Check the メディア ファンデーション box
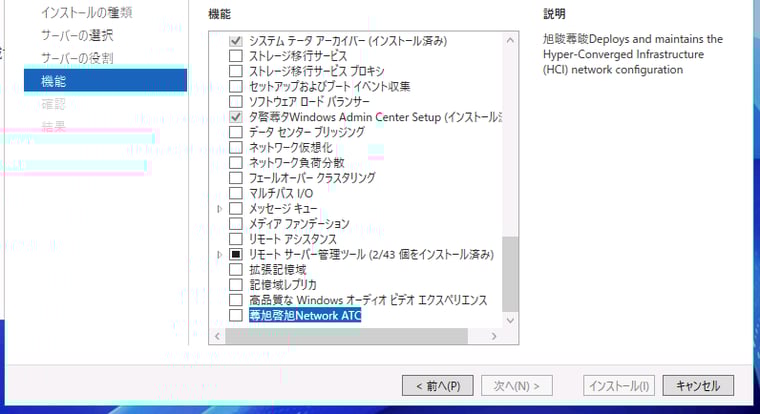This screenshot has height=414, width=760. click(236, 223)
